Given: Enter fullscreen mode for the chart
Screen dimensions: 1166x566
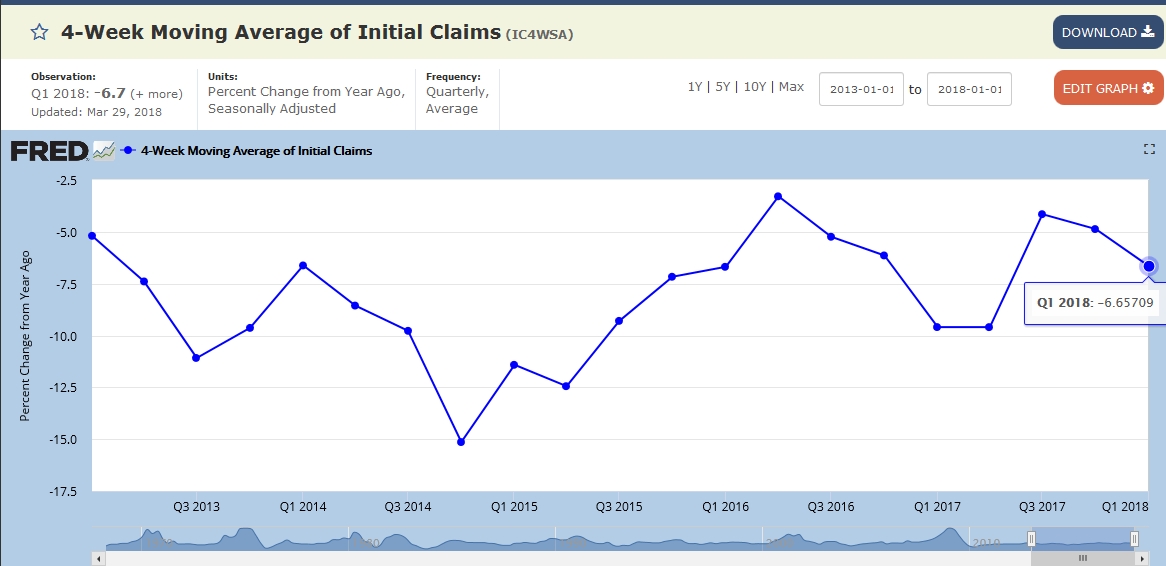Looking at the screenshot, I should click(x=1149, y=149).
